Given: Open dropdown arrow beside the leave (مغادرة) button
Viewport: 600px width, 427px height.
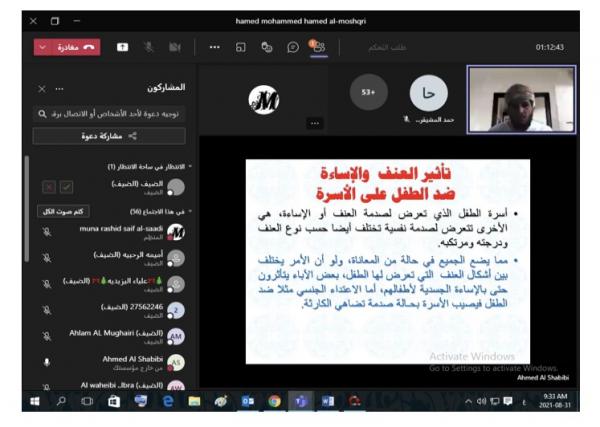Looking at the screenshot, I should pyautogui.click(x=41, y=47).
